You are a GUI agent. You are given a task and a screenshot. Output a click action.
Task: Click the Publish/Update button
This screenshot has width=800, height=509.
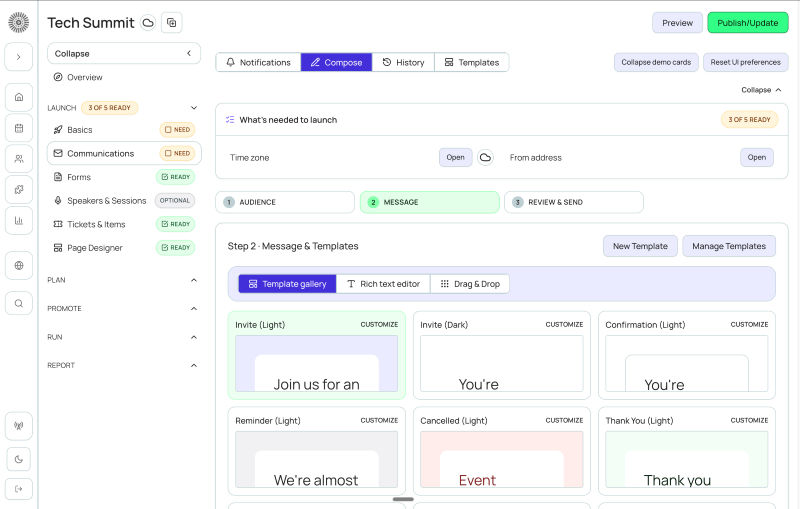coord(747,23)
